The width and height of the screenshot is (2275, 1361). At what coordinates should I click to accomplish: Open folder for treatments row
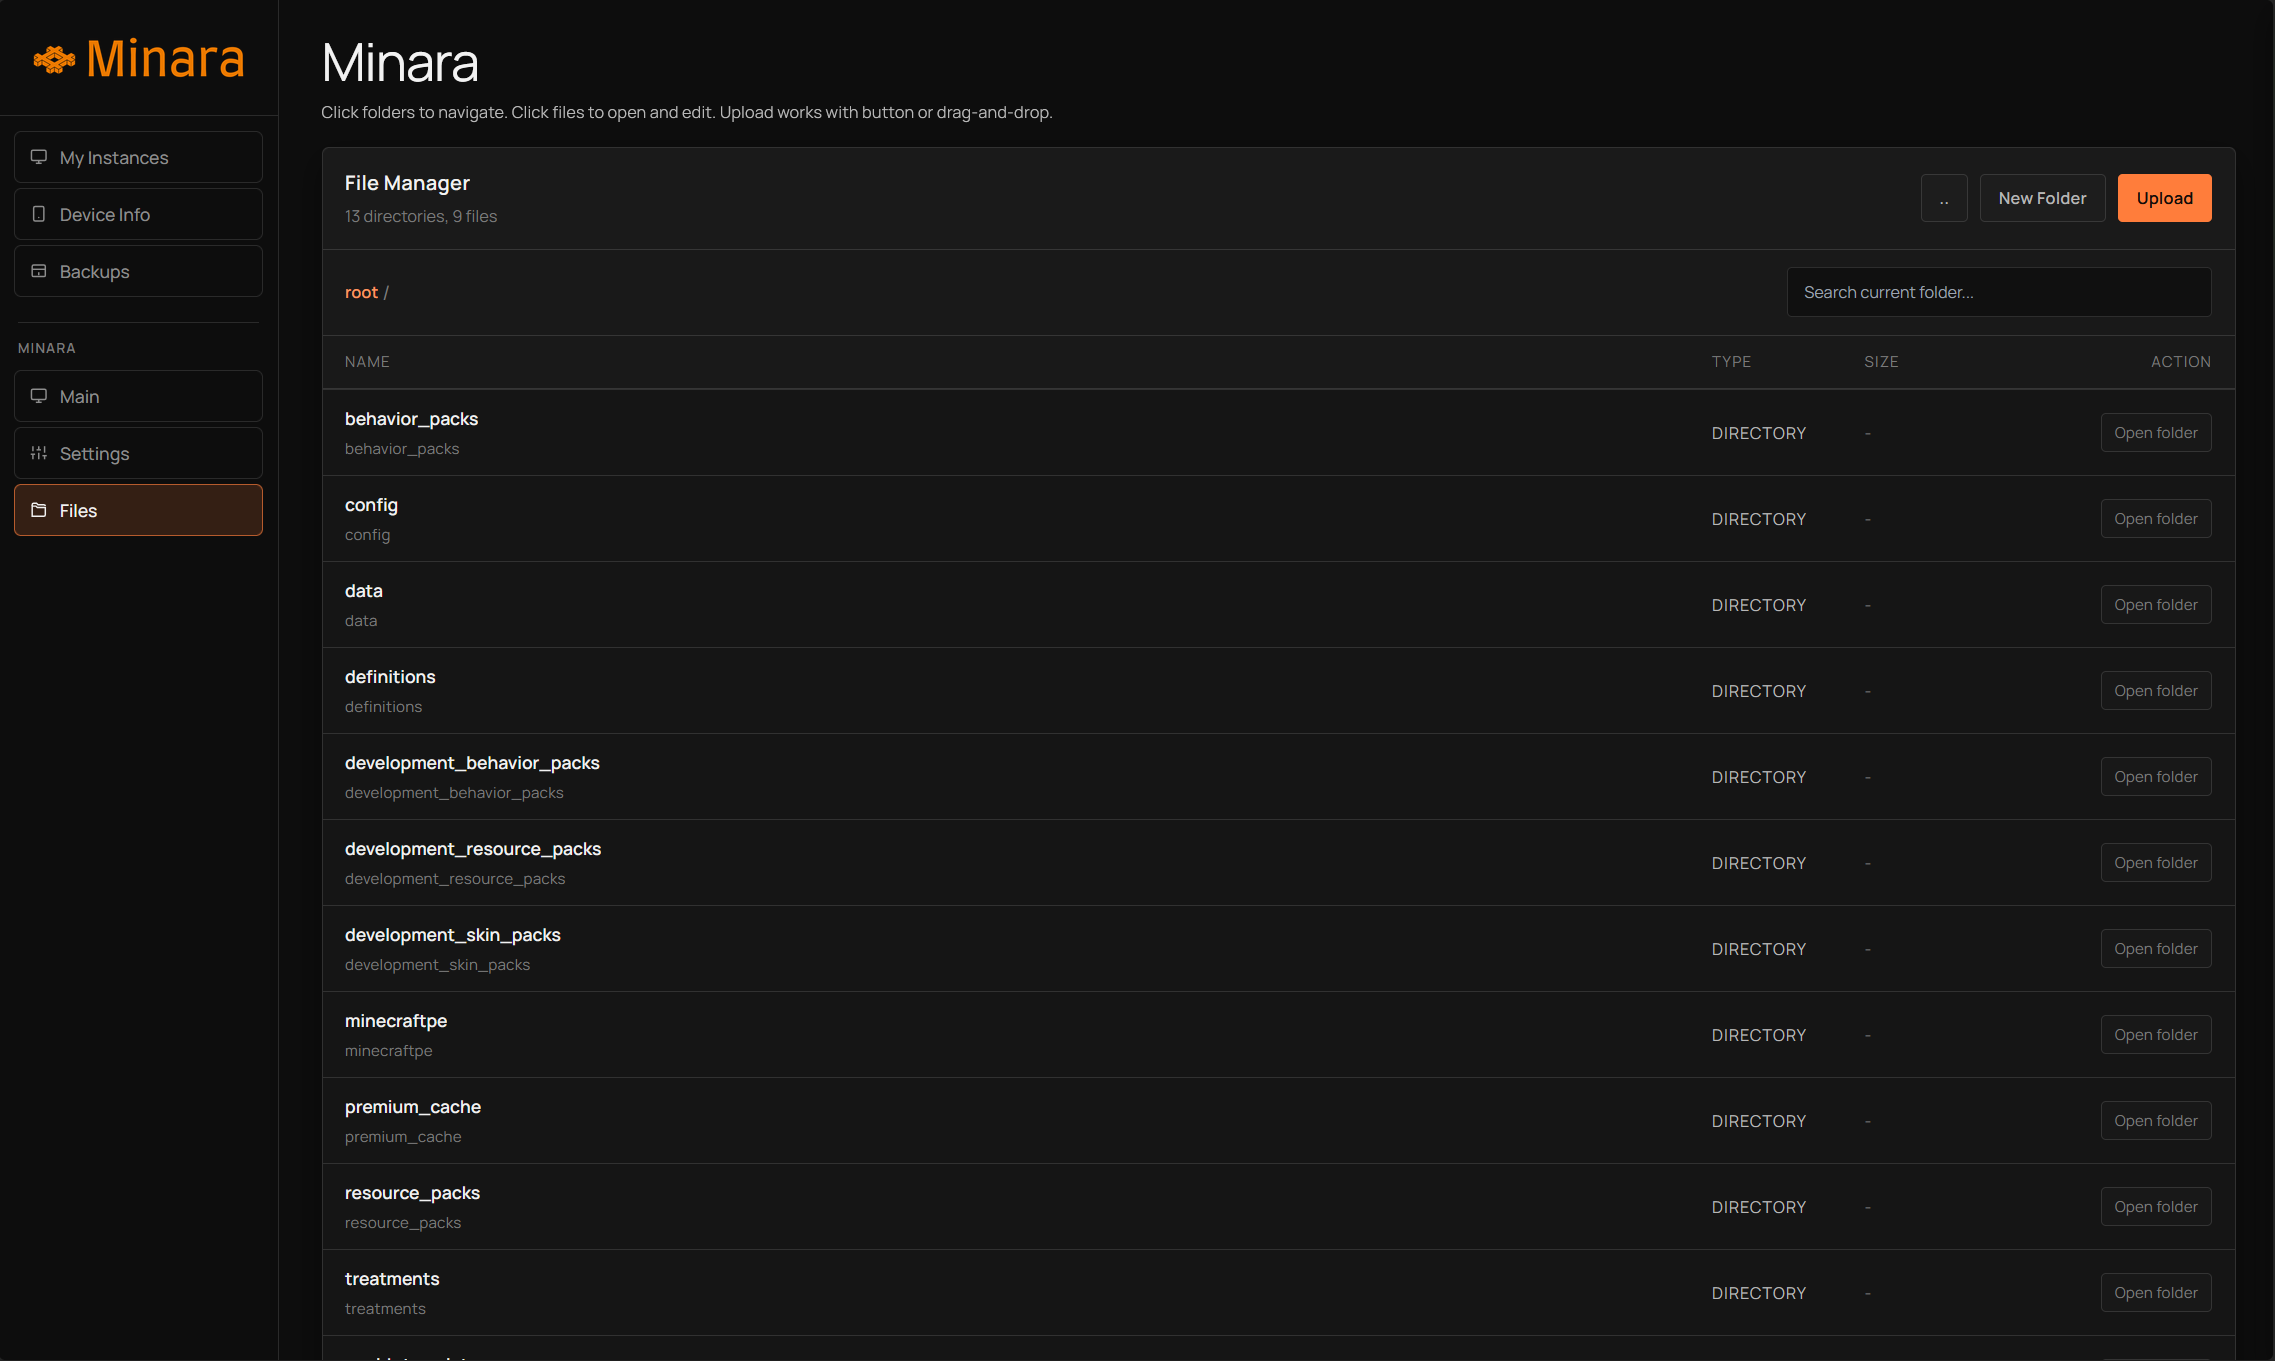[x=2156, y=1293]
